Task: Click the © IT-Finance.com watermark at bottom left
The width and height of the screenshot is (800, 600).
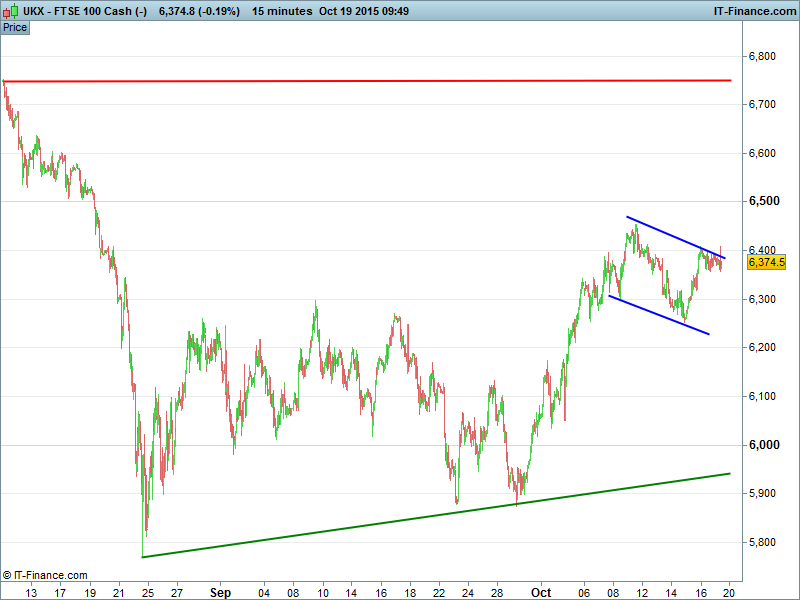Action: (x=46, y=575)
